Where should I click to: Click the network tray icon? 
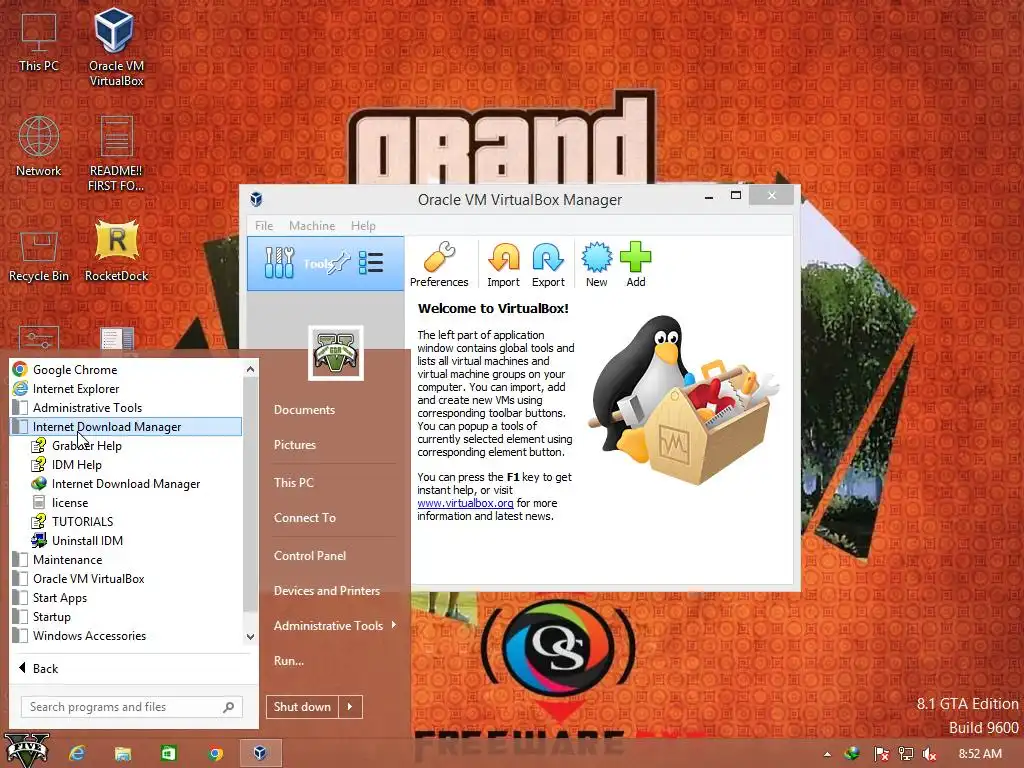906,754
